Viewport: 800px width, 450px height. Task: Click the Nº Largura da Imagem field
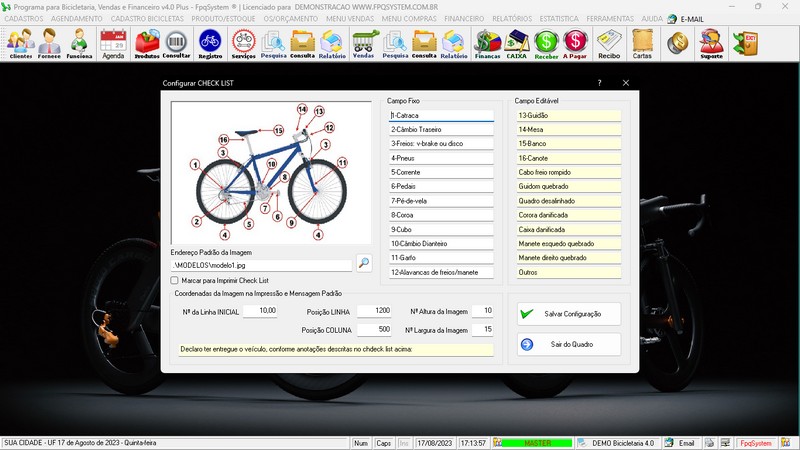(x=482, y=330)
